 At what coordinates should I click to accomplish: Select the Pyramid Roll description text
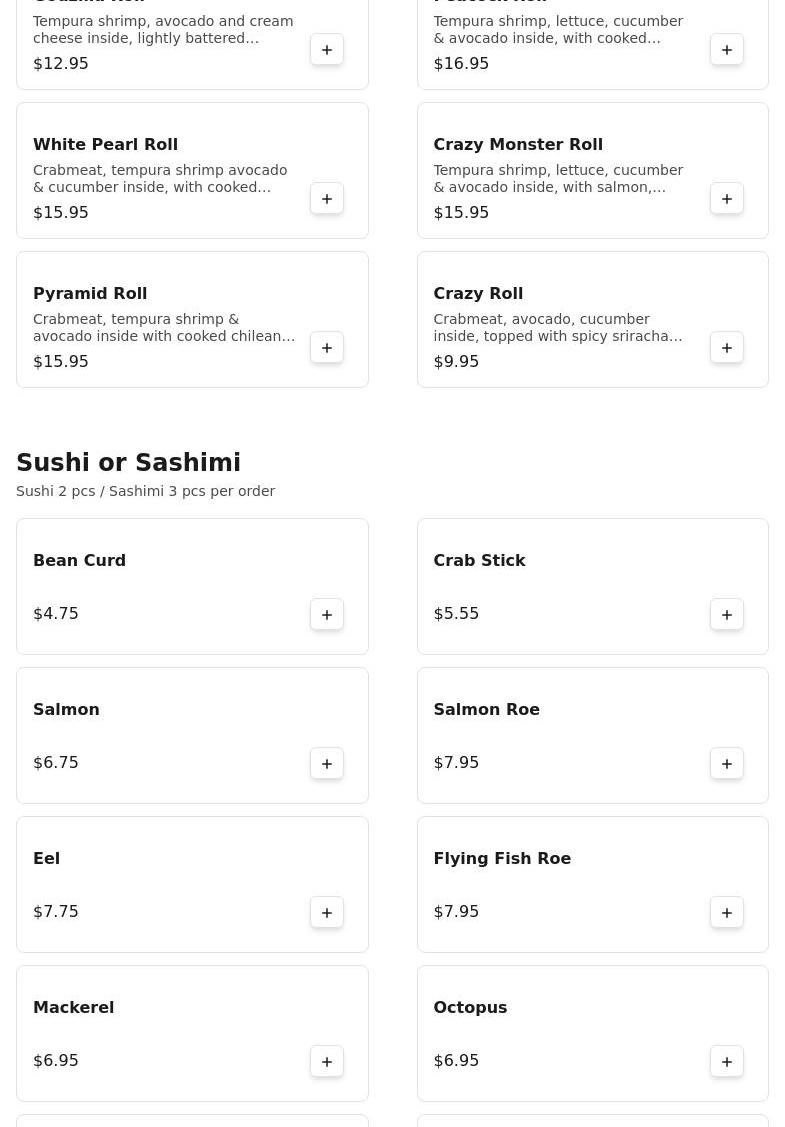coord(164,328)
